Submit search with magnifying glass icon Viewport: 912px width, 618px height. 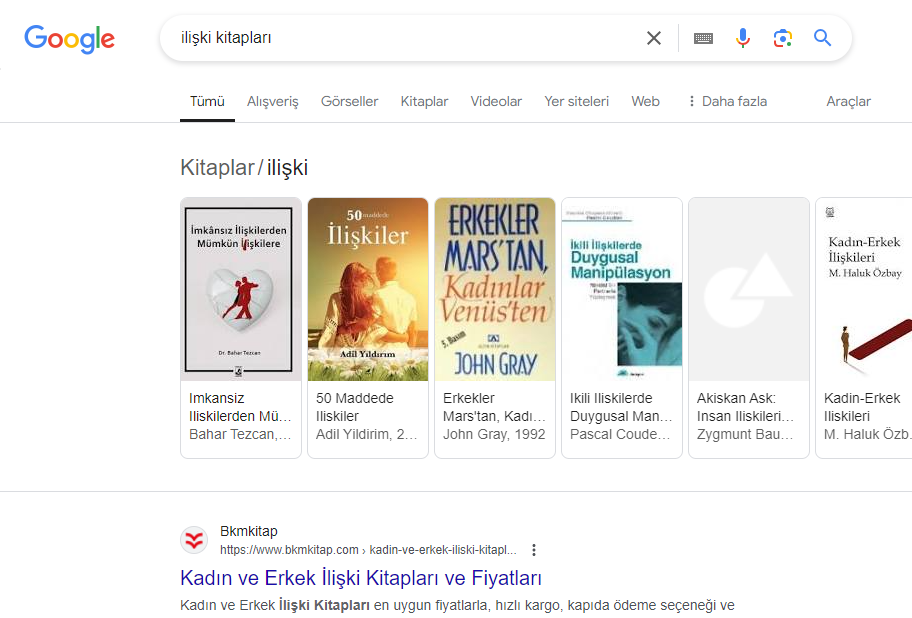822,38
